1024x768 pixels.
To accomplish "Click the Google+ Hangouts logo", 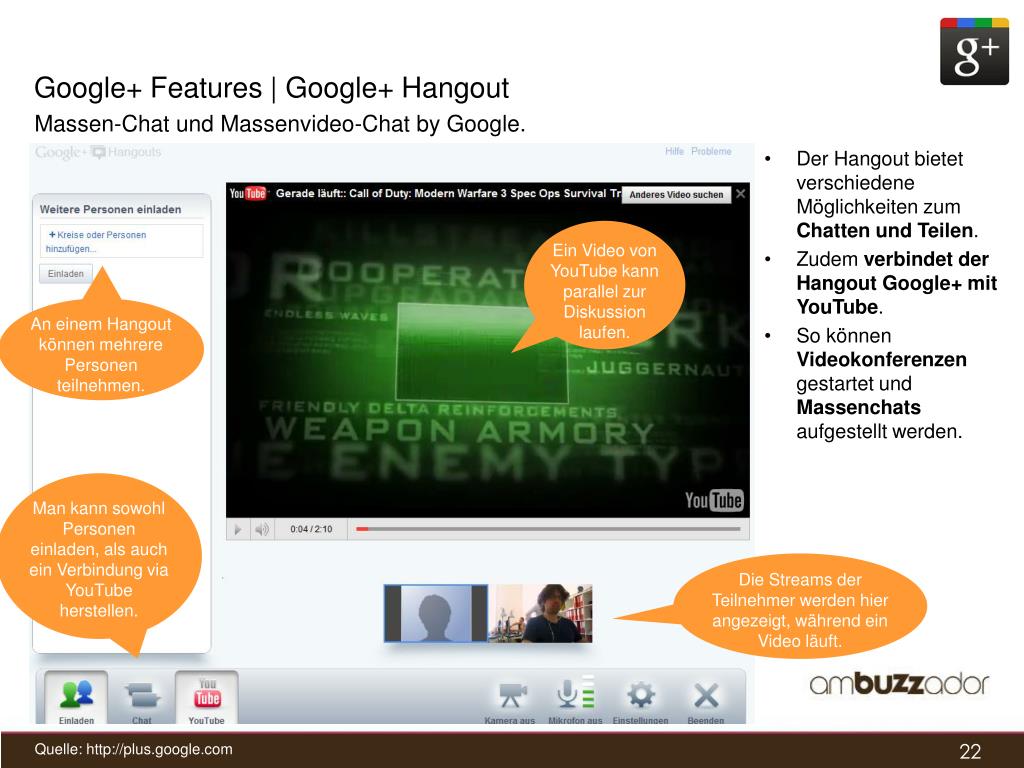I will (98, 153).
